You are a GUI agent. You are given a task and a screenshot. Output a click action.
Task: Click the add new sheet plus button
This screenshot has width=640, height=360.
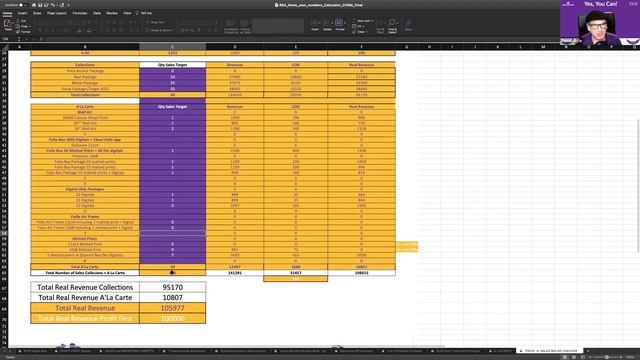pos(588,351)
